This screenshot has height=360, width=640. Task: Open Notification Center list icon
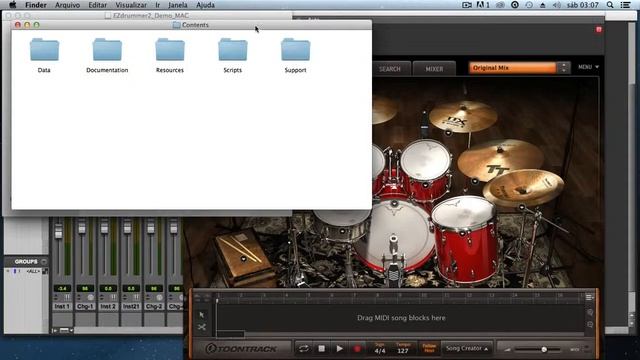625,5
